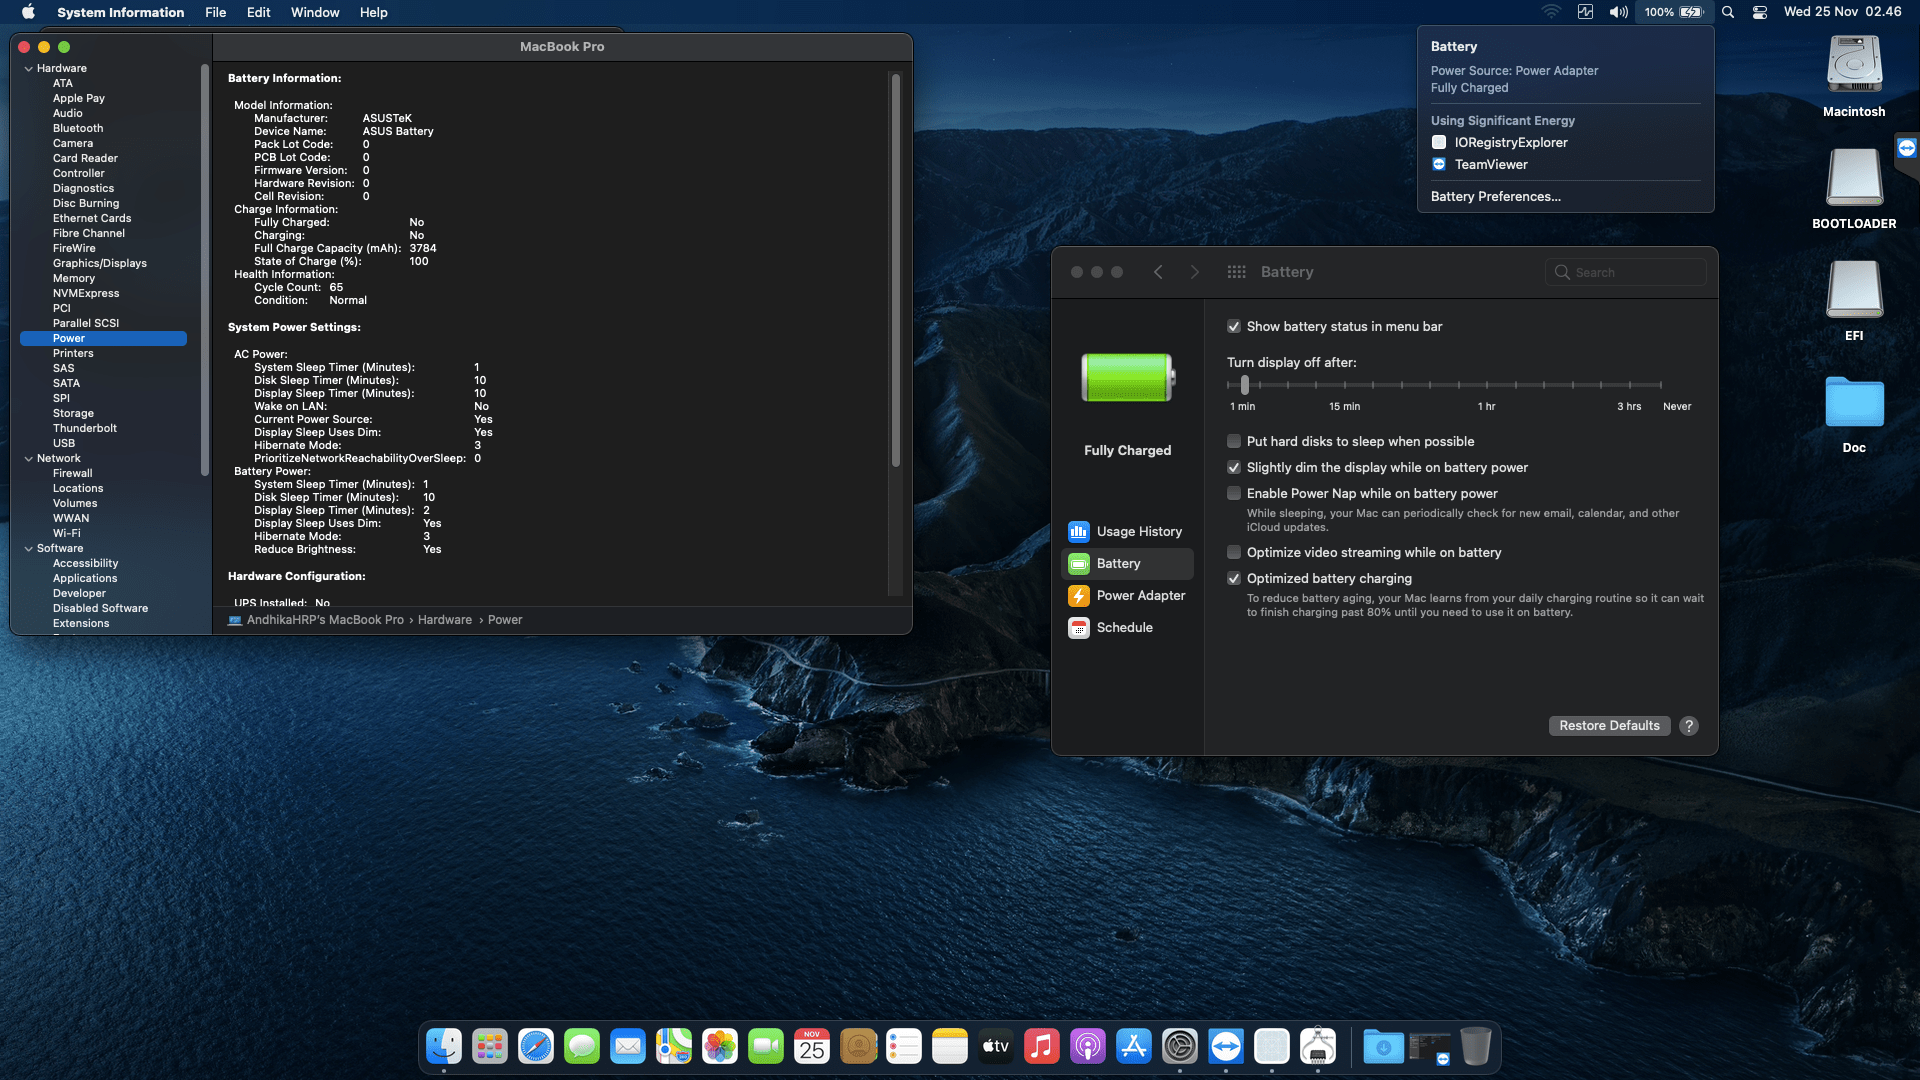The image size is (1920, 1080).
Task: Disable Optimized battery charging checkbox
Action: (1234, 579)
